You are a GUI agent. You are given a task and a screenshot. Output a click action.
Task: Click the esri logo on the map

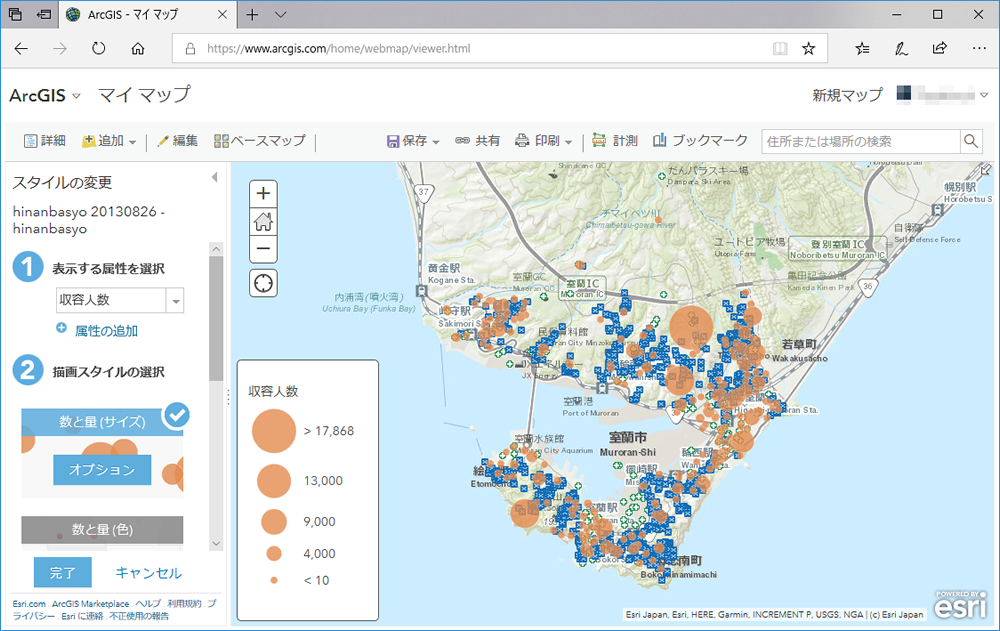coord(960,604)
